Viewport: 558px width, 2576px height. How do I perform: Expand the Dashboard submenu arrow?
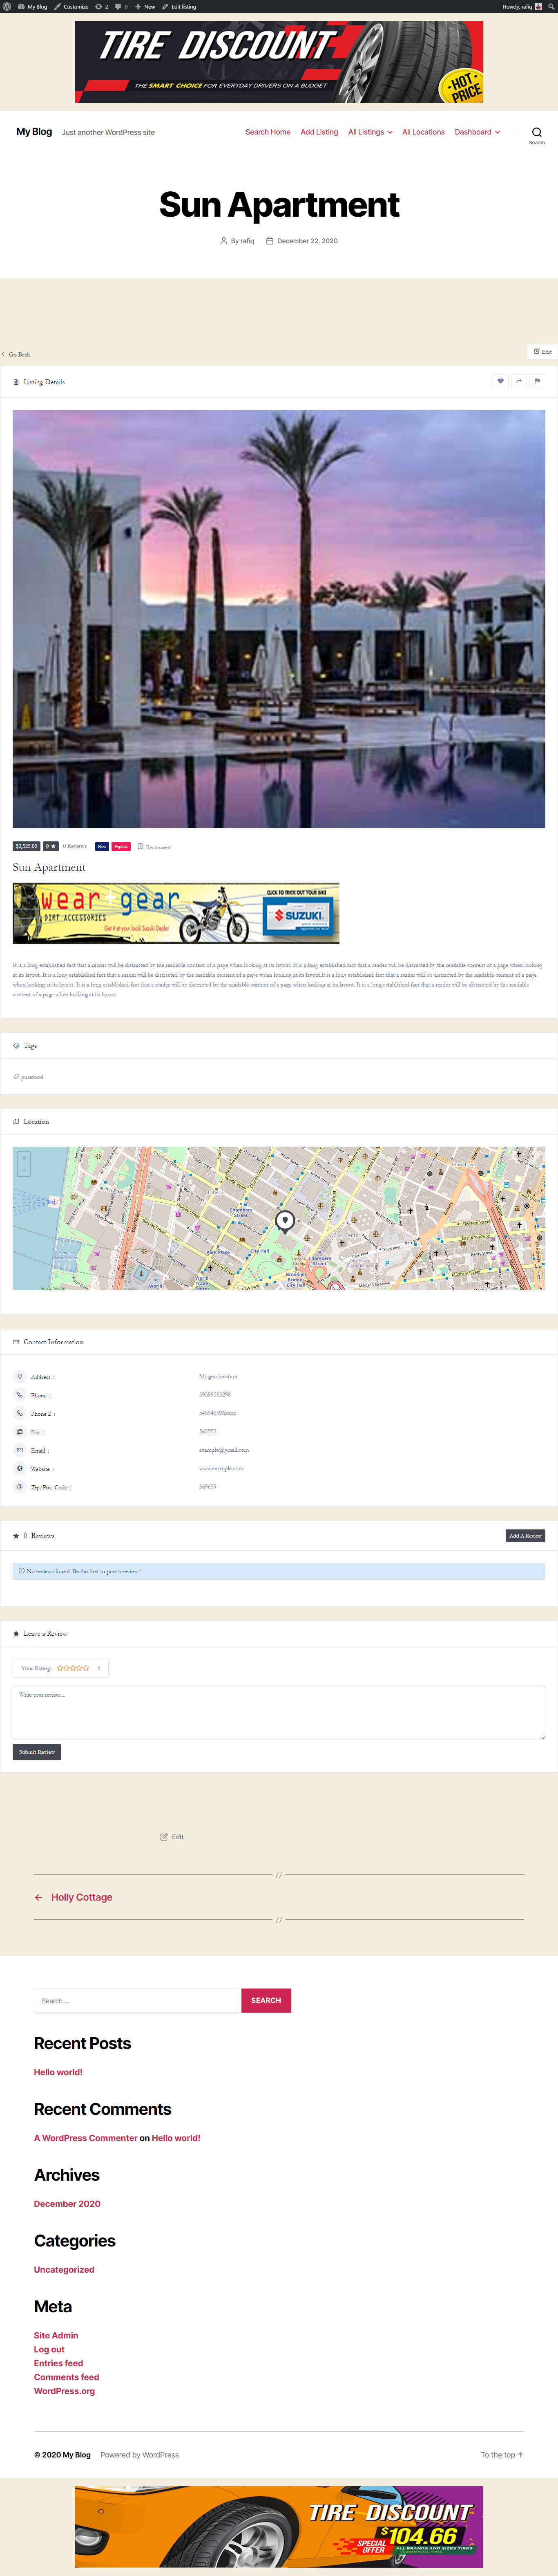click(497, 132)
